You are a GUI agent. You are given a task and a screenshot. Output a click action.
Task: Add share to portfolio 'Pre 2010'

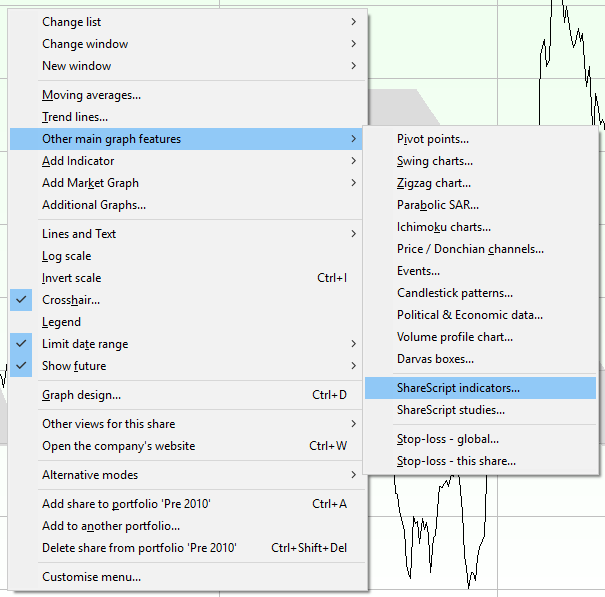pos(126,504)
